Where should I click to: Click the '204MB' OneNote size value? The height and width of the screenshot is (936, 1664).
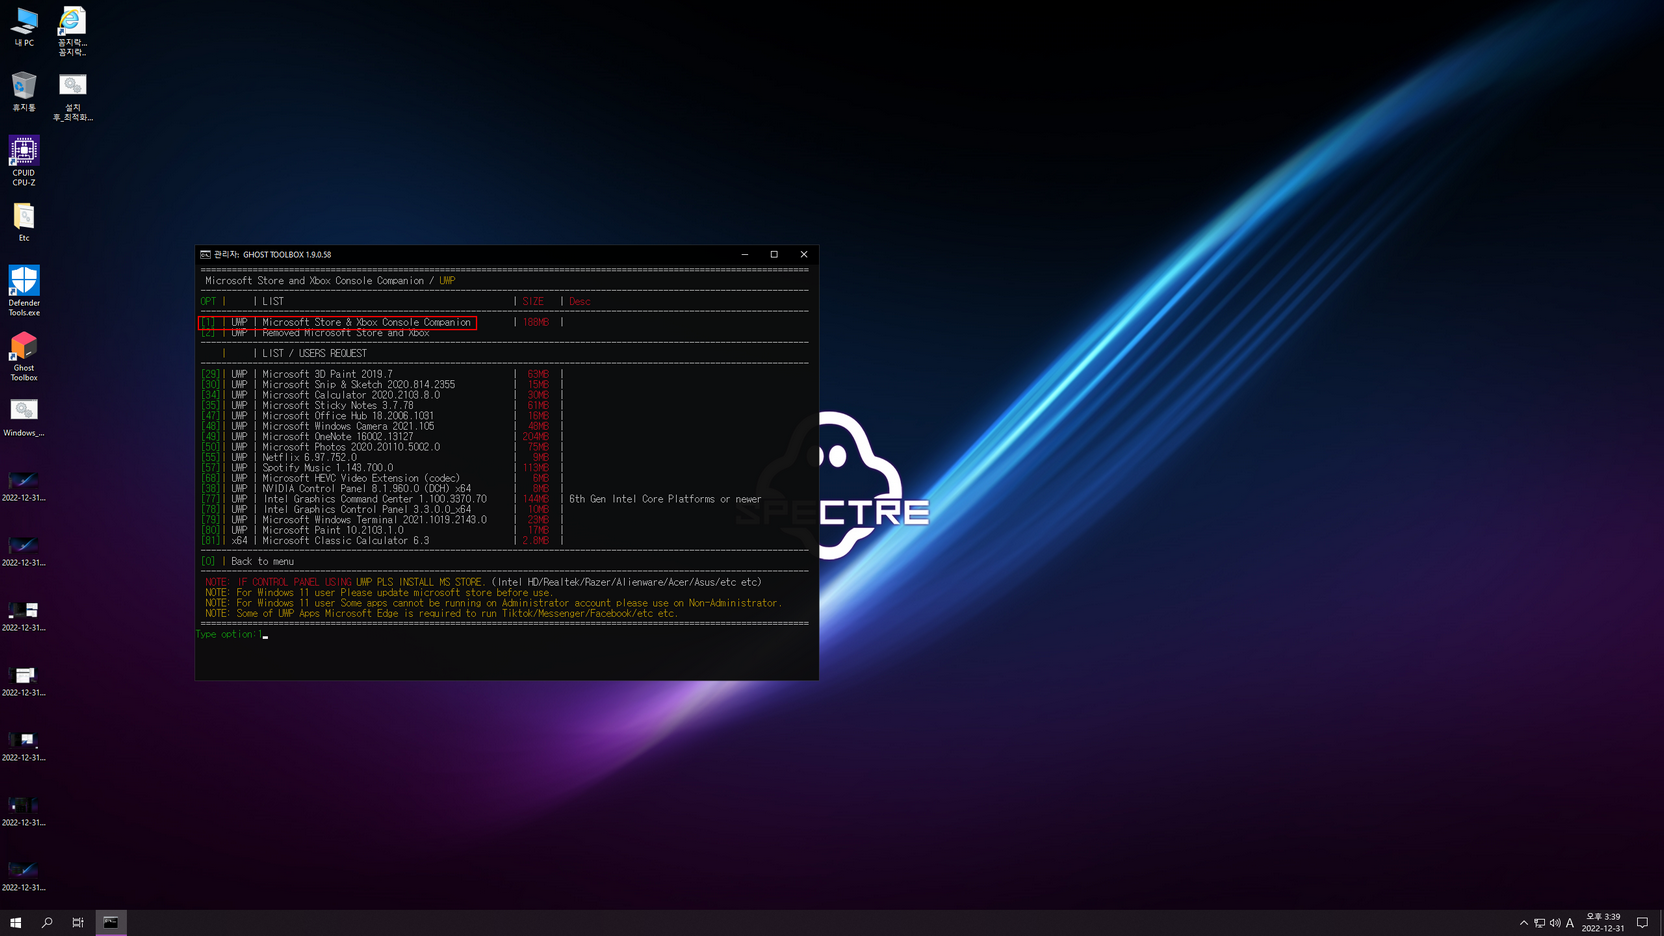(x=536, y=437)
